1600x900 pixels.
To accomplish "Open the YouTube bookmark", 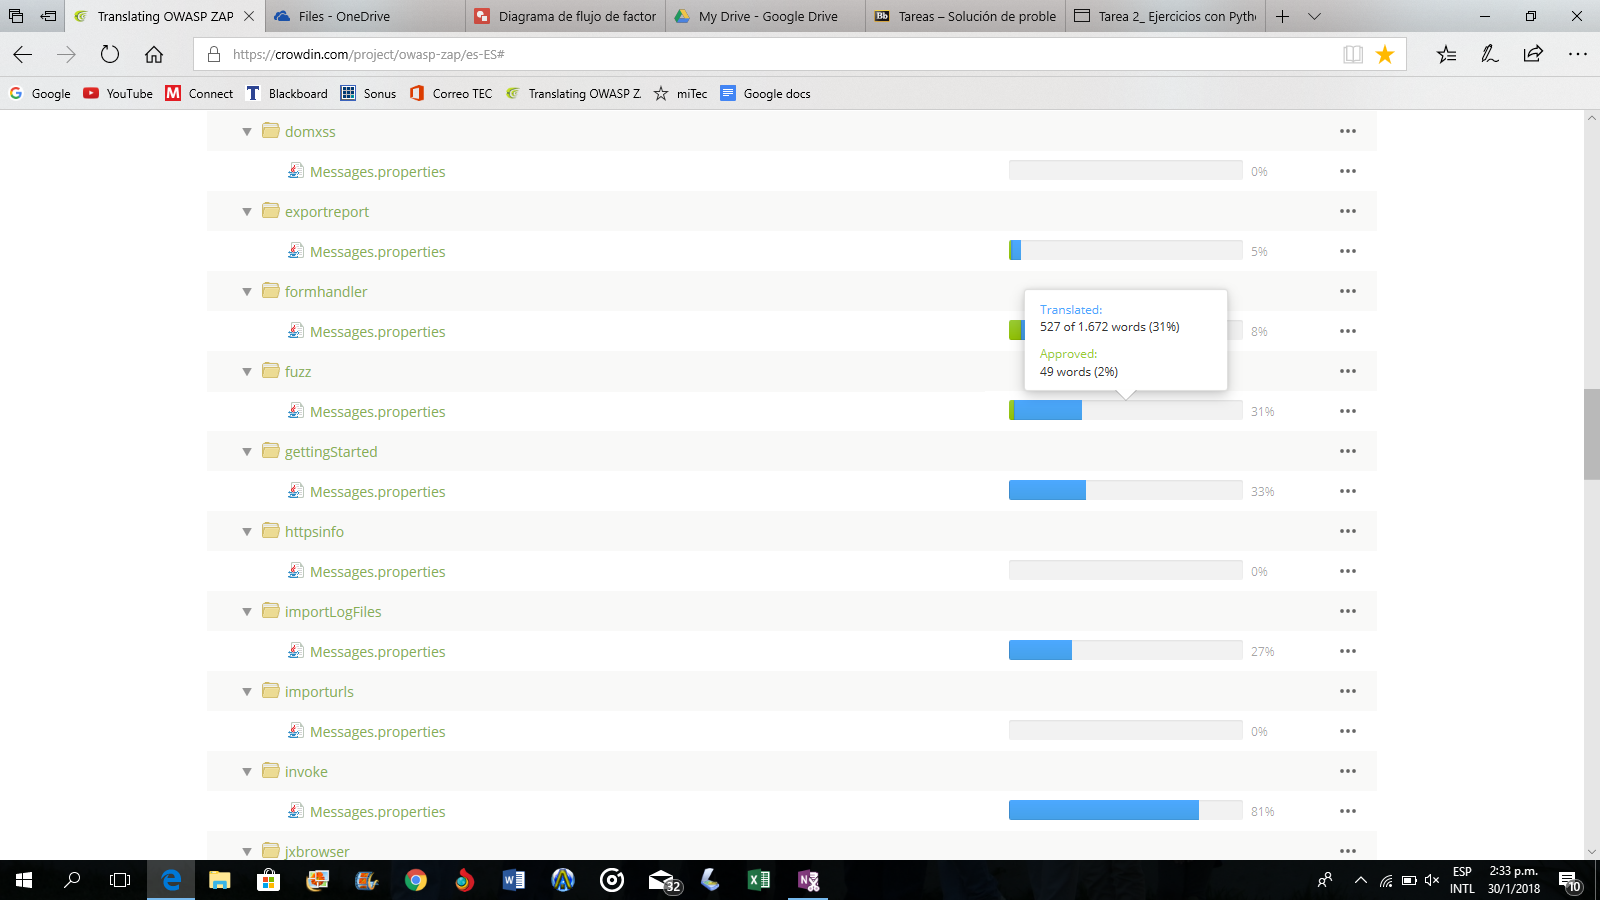I will click(118, 93).
